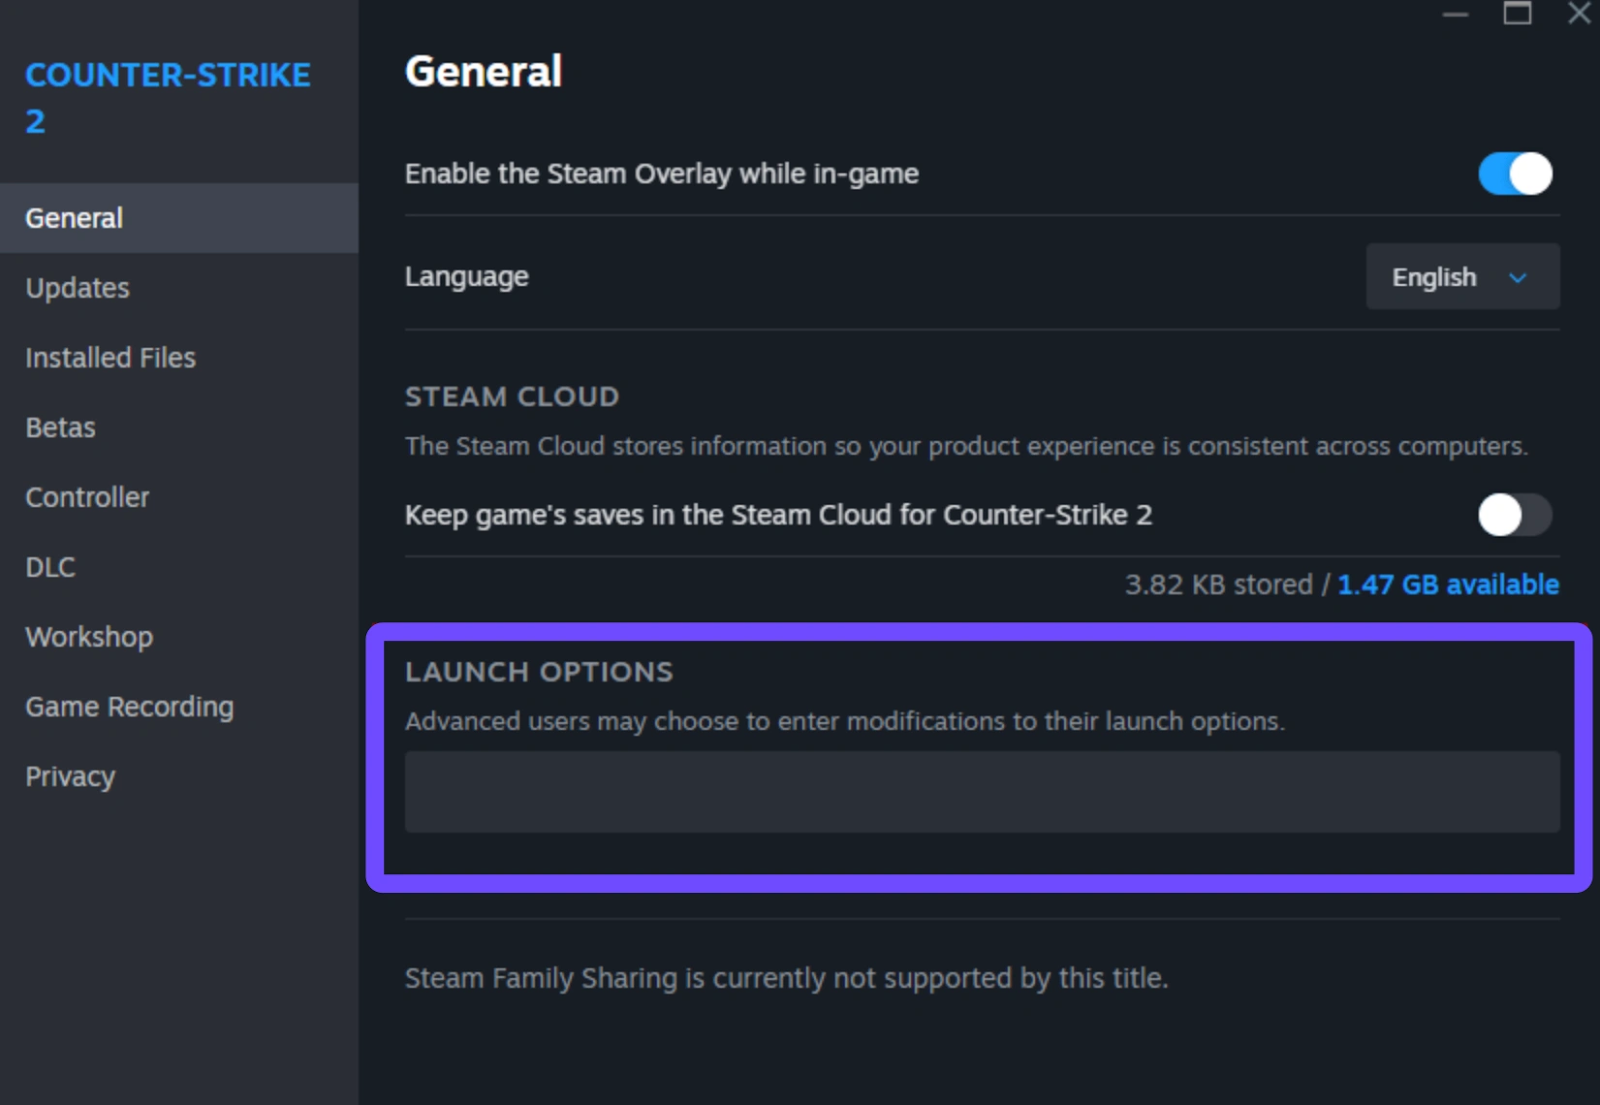Click the chevron arrow next to English

1518,278
